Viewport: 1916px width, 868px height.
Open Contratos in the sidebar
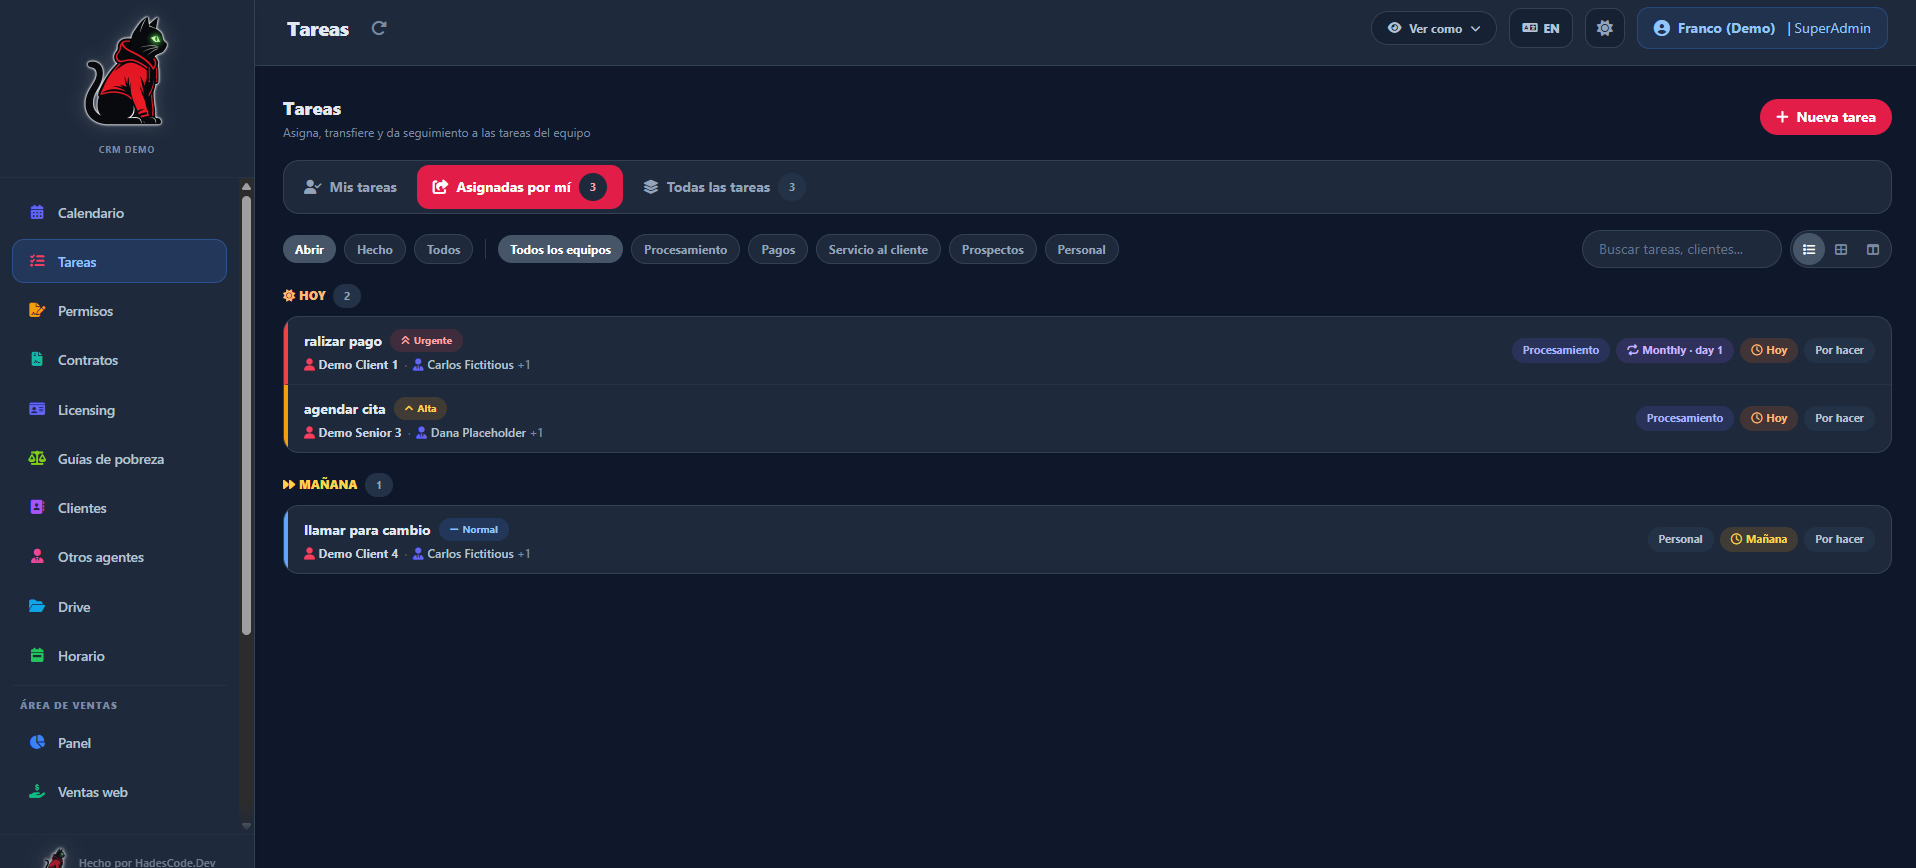(119, 360)
